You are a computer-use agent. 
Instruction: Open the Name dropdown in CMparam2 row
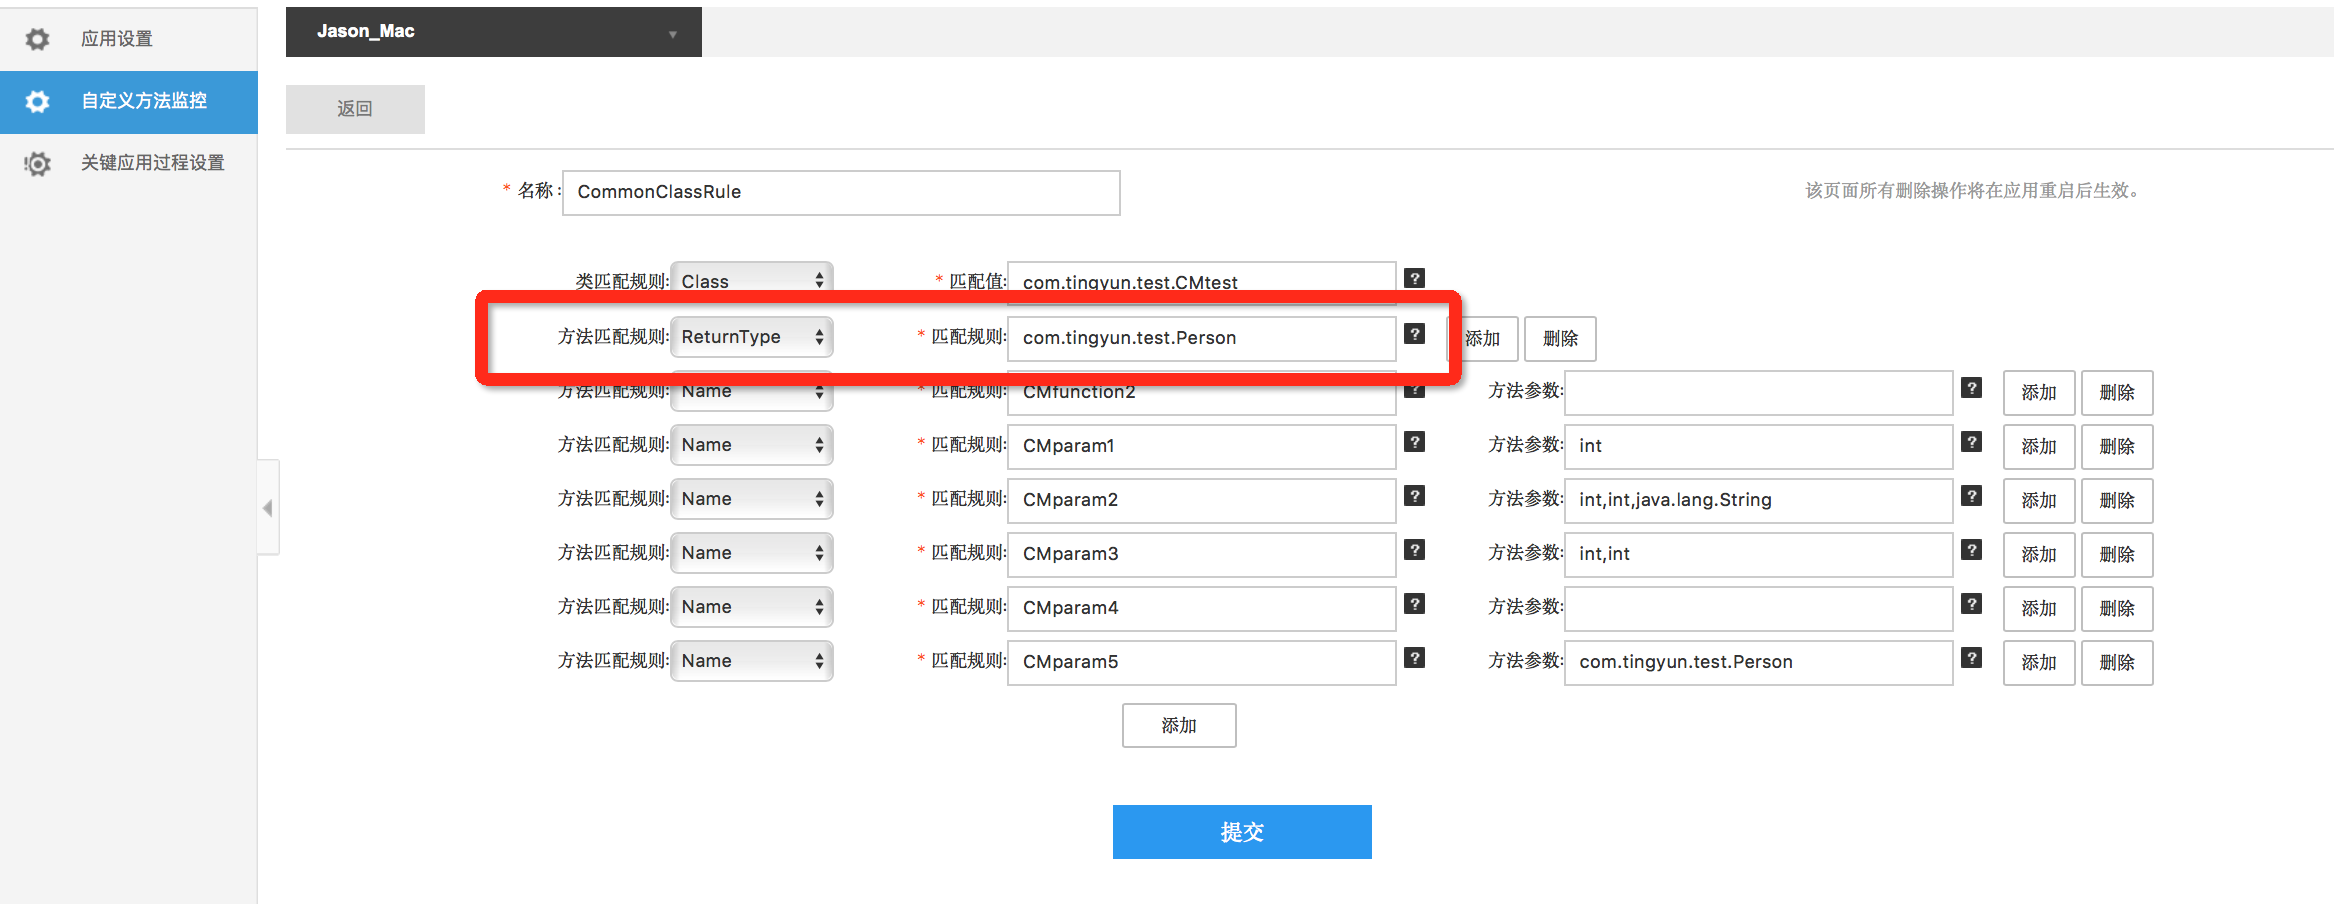(x=751, y=499)
